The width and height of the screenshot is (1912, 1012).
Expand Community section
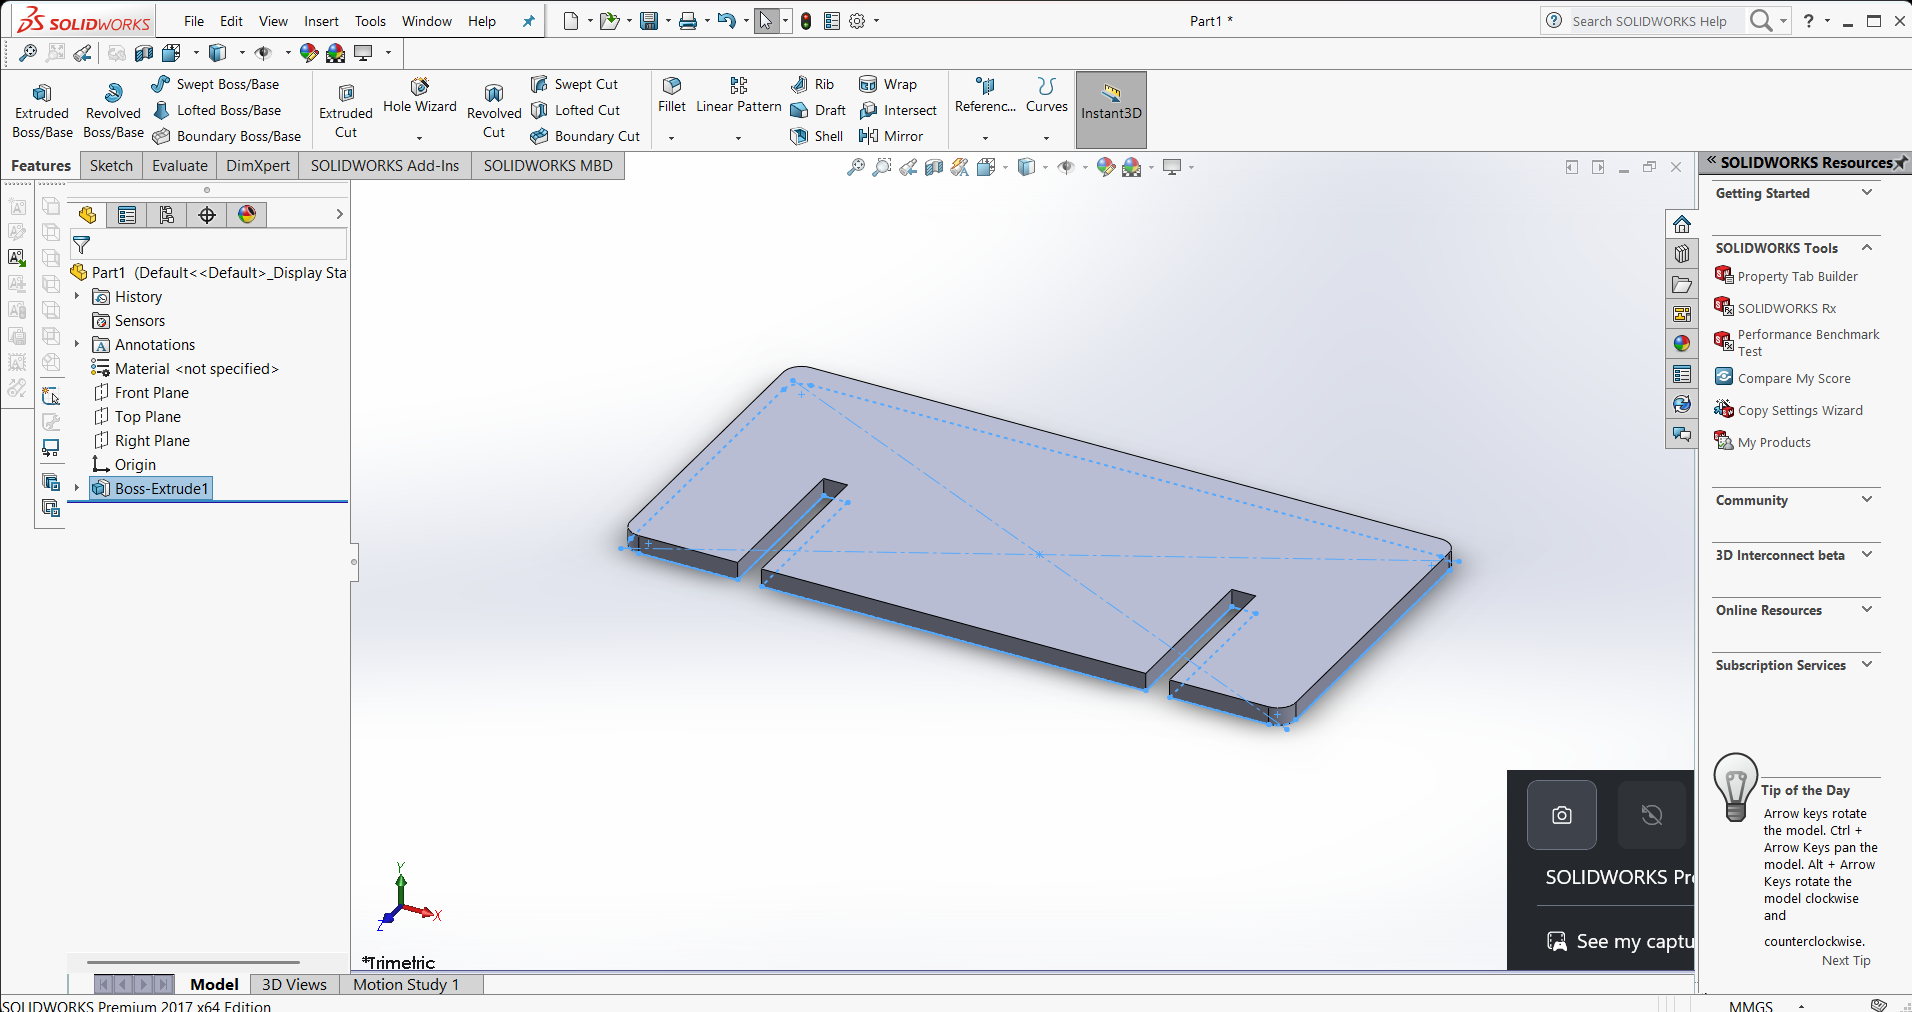1867,499
